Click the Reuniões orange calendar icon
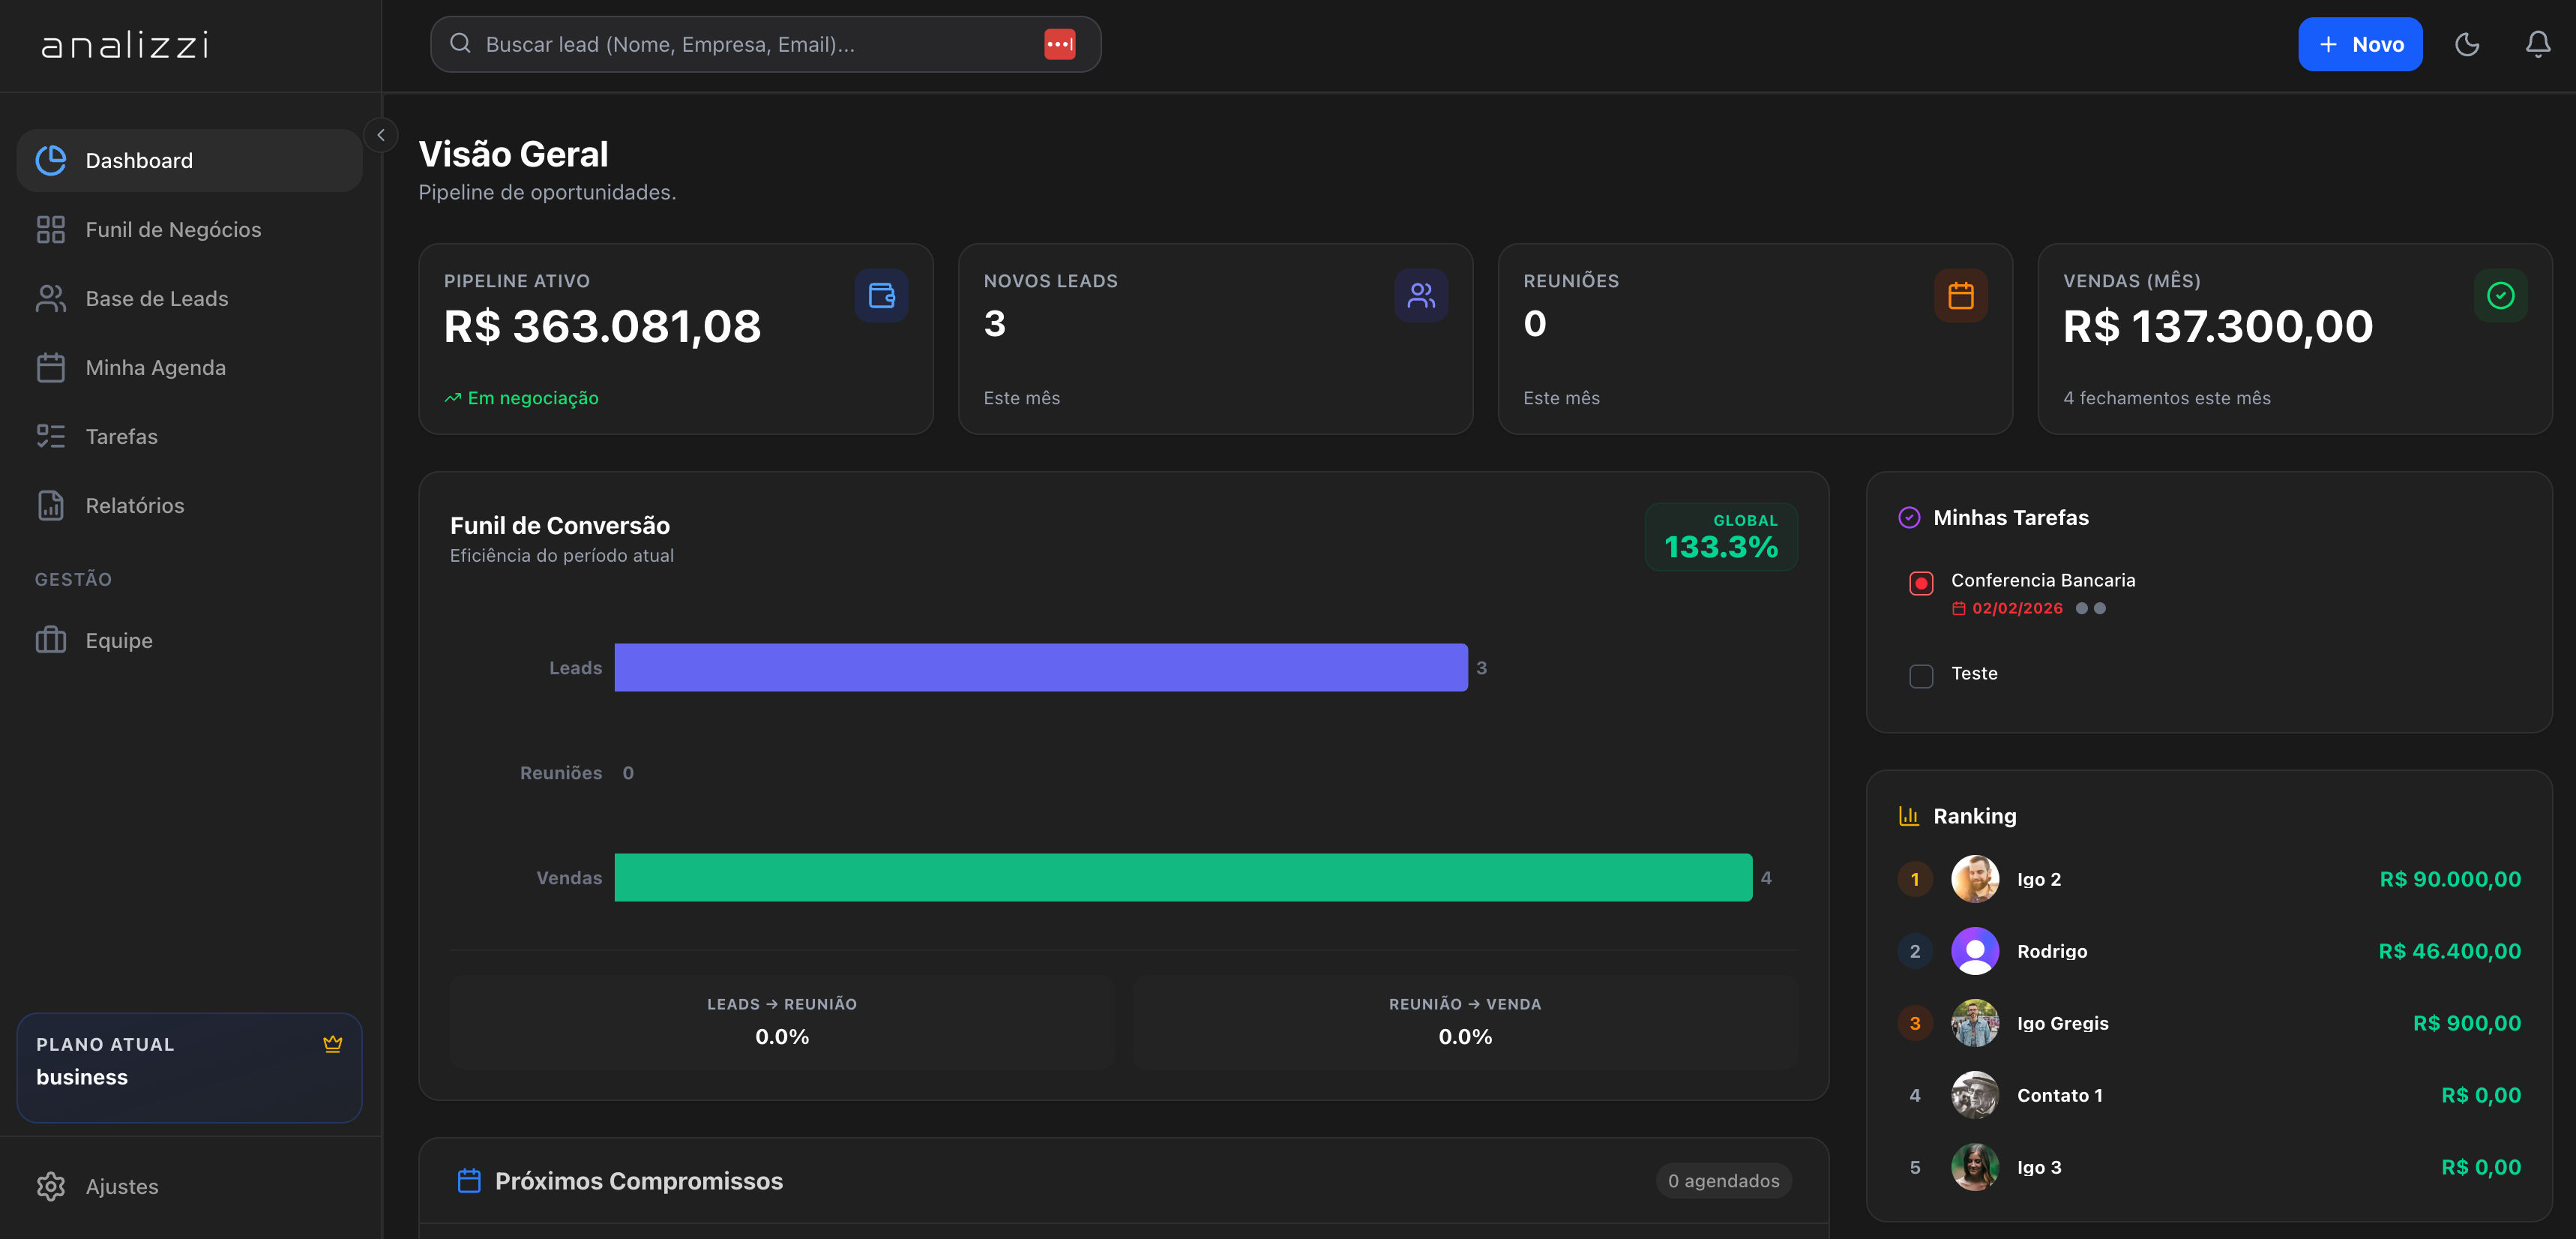This screenshot has height=1239, width=2576. pyautogui.click(x=1961, y=295)
